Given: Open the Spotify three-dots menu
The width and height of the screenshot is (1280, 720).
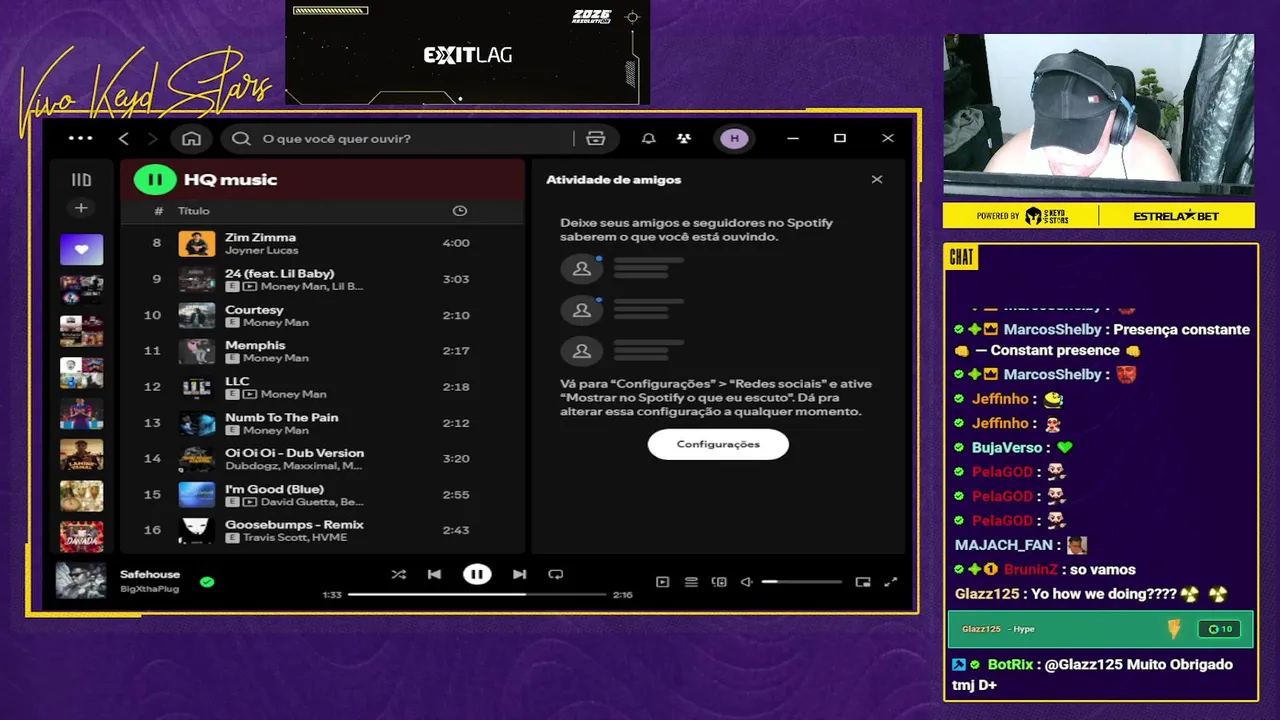Looking at the screenshot, I should tap(81, 138).
